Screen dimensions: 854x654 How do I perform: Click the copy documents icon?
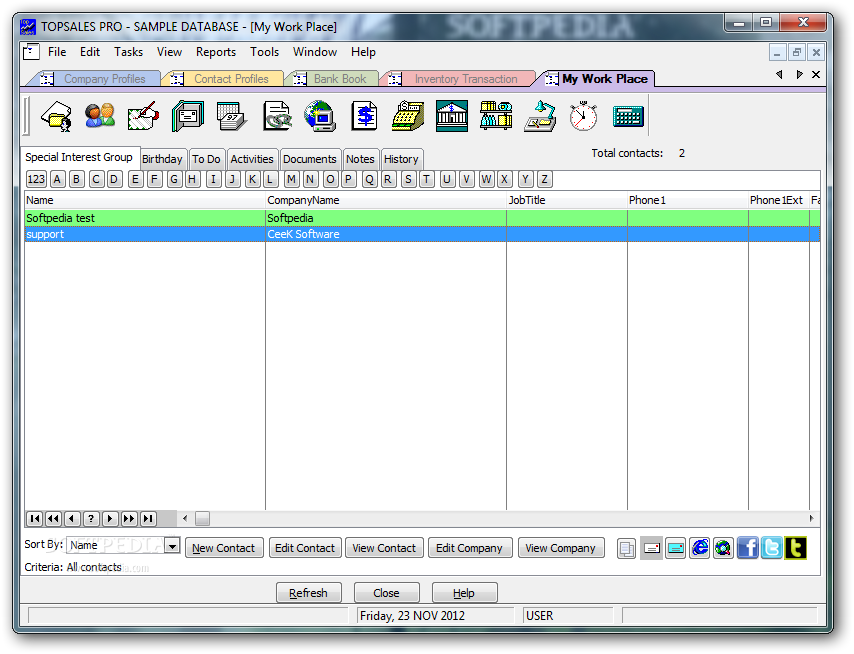(626, 548)
